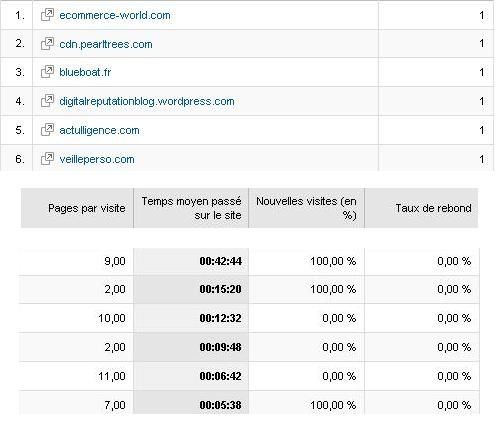Select the 11,00 pages per visit cell

pos(76,376)
